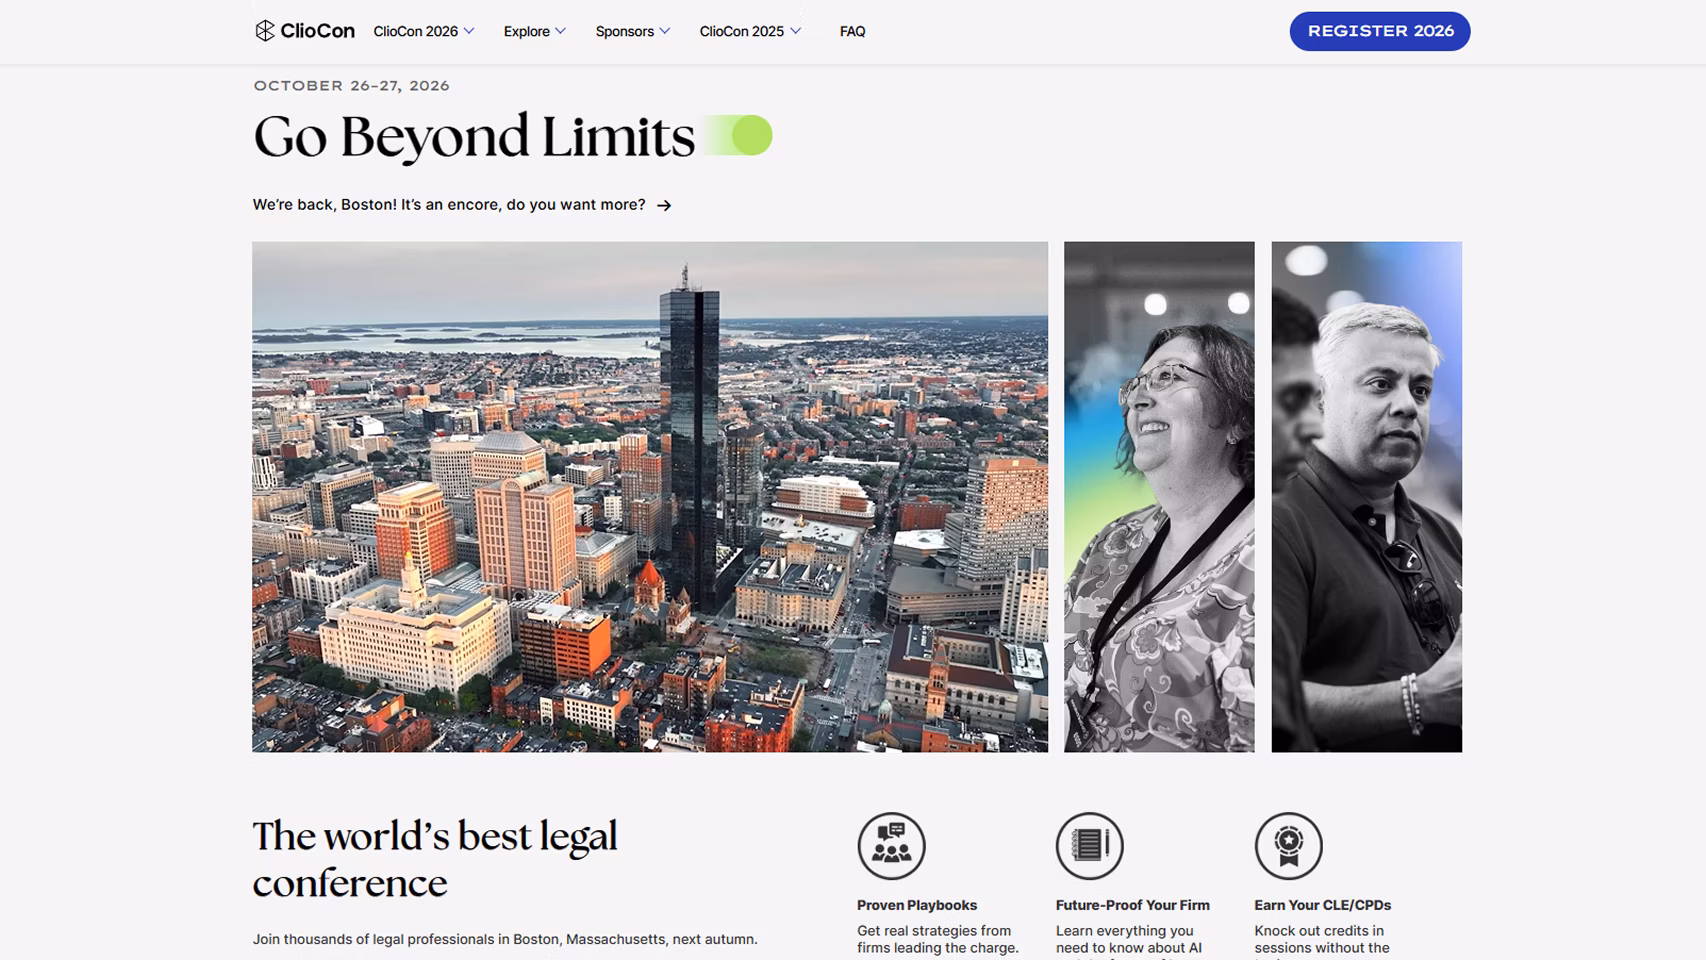Expand the ClioCon 2025 chevron

pyautogui.click(x=796, y=31)
